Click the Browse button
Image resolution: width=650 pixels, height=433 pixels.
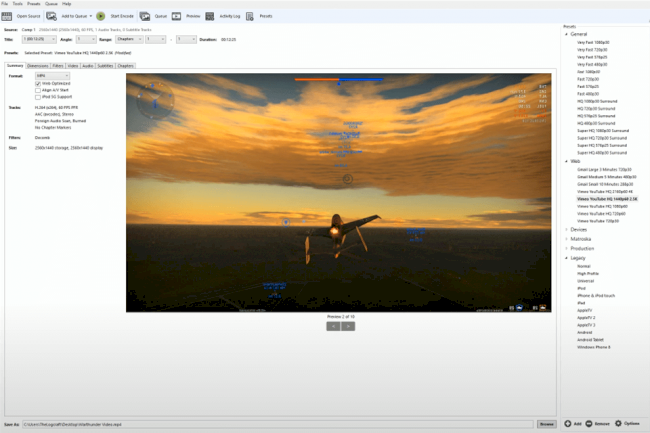tap(547, 424)
